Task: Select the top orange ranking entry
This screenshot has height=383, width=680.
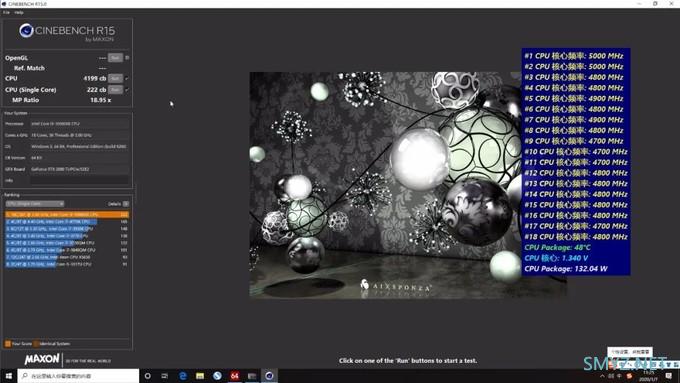Action: (67, 215)
